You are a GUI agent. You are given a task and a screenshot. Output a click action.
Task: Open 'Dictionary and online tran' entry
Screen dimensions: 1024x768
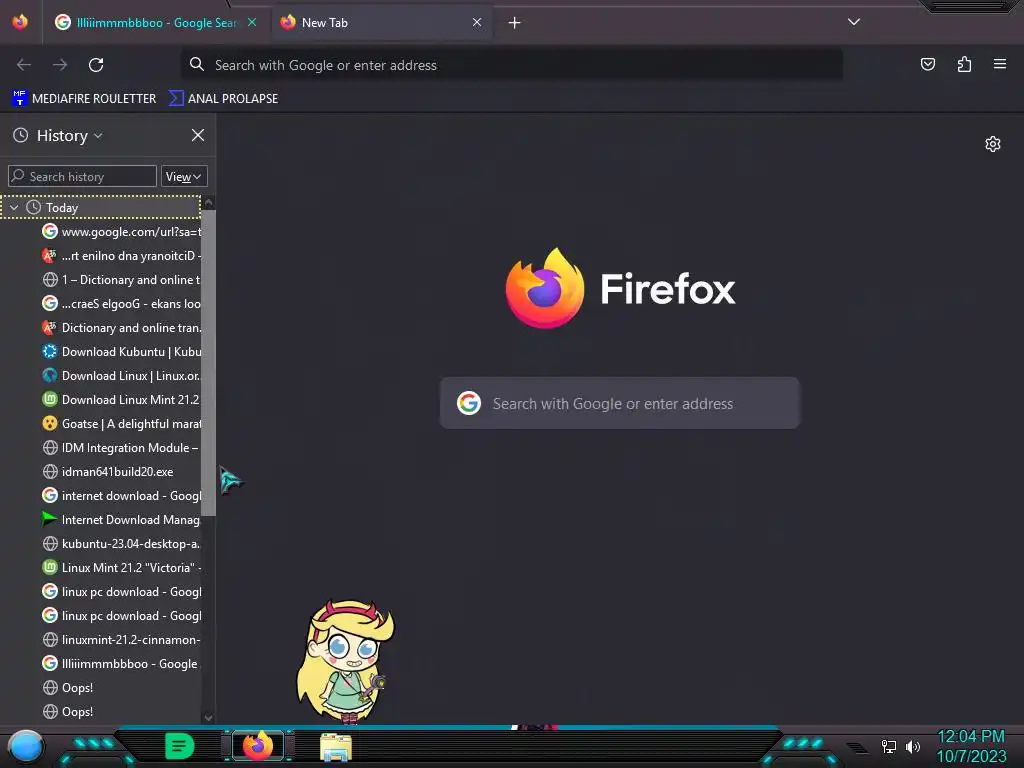point(121,328)
